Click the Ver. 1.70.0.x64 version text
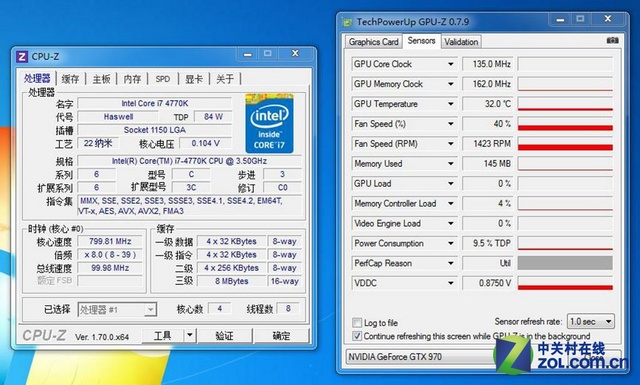This screenshot has height=385, width=640. point(102,337)
